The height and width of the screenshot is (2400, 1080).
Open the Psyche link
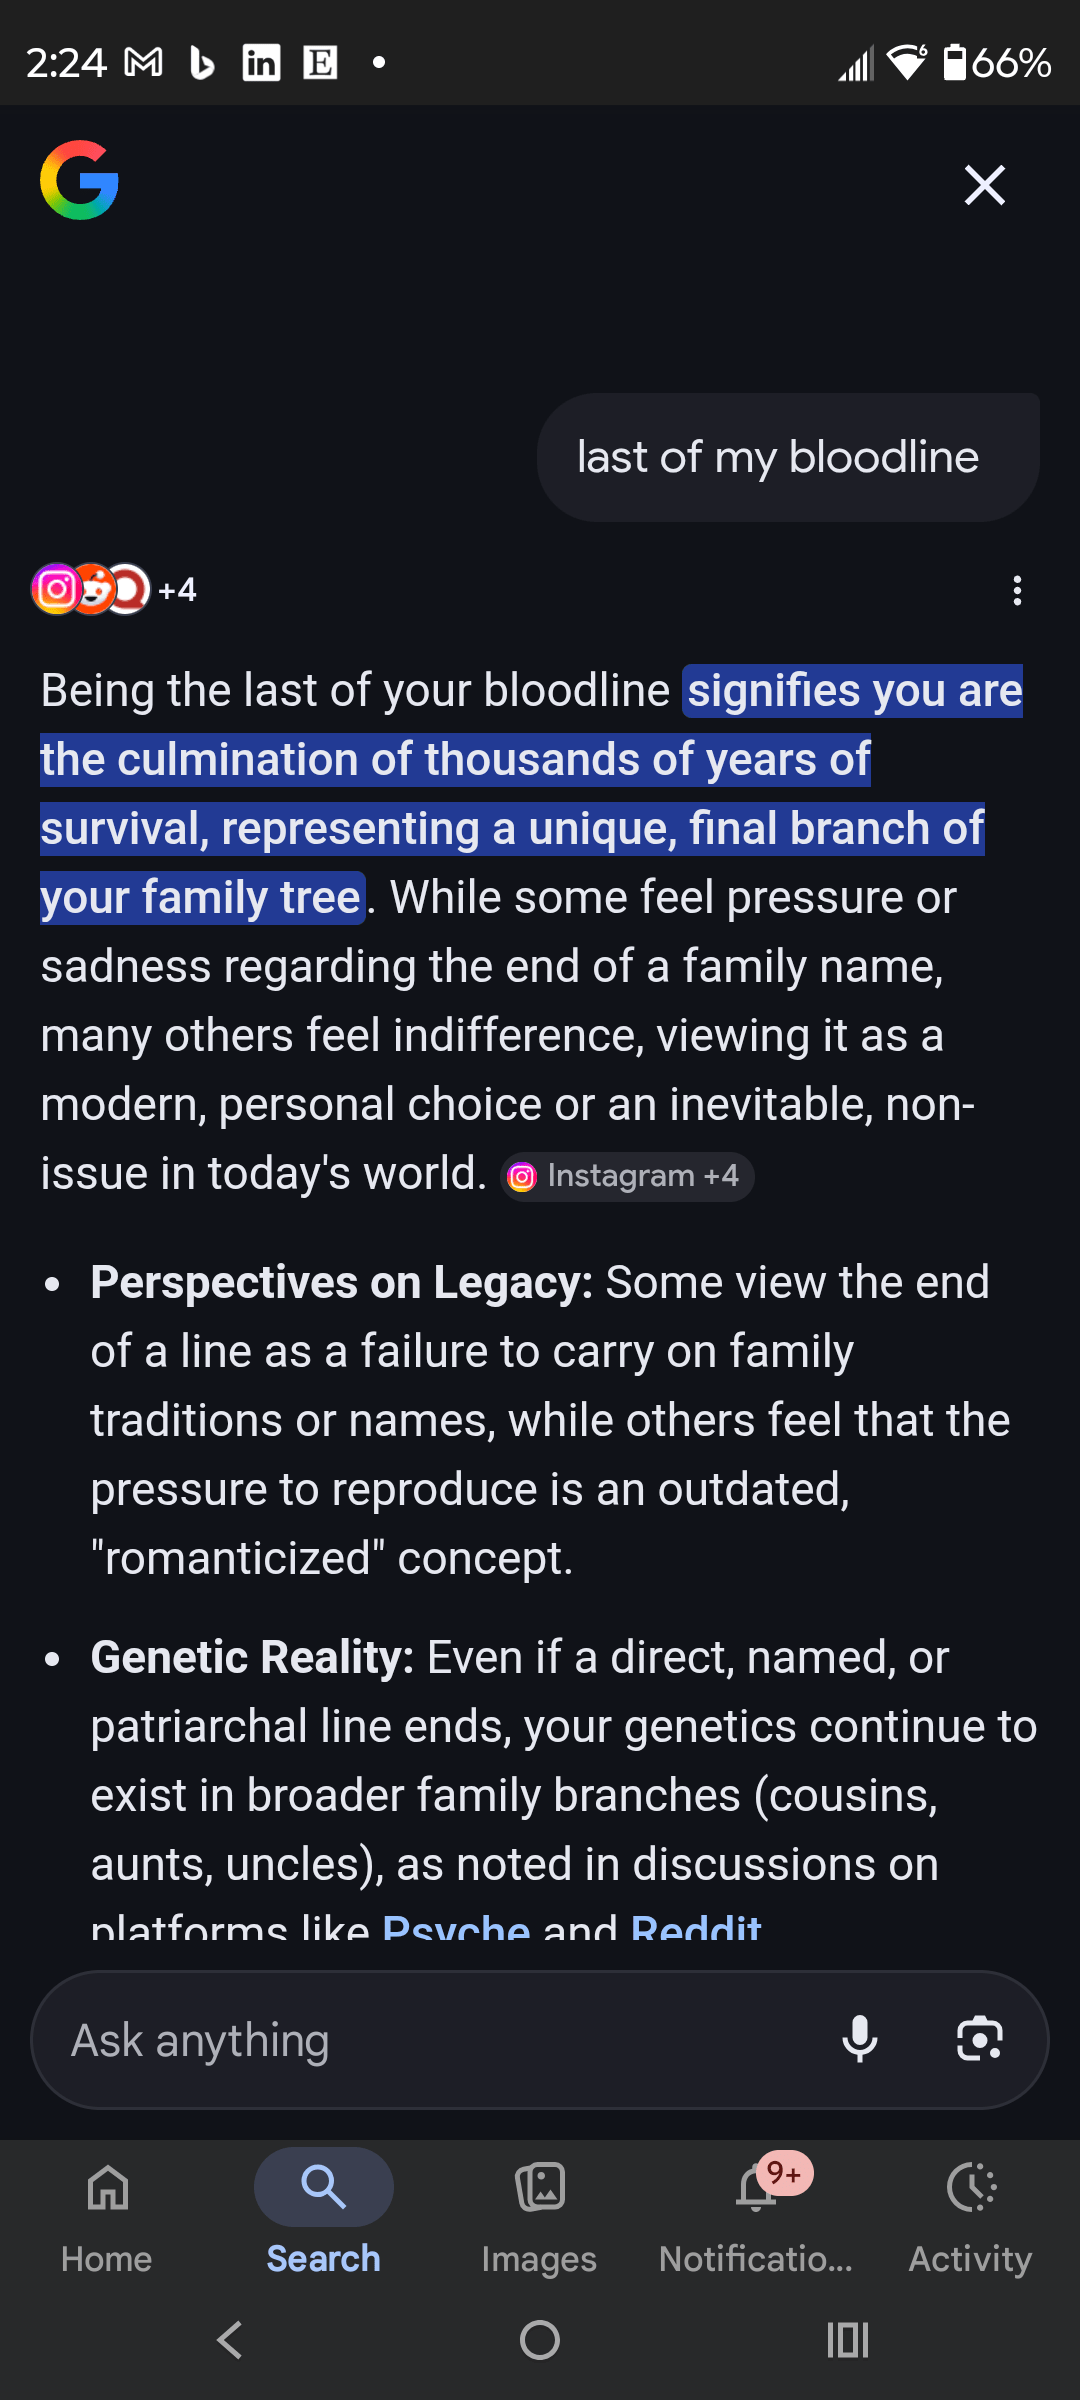456,1926
